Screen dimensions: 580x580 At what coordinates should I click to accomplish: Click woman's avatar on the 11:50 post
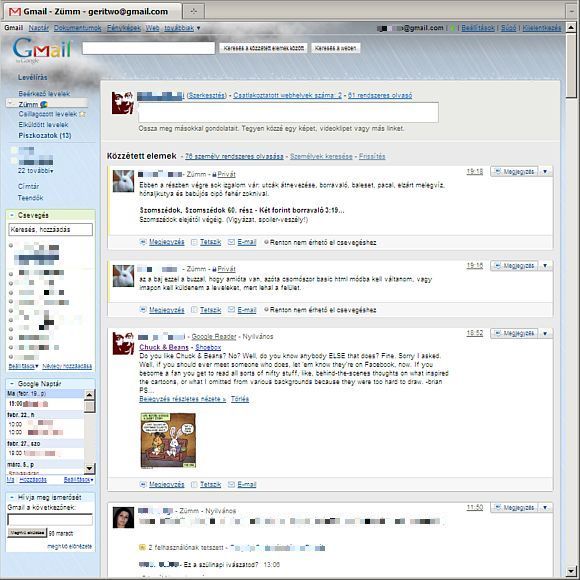click(x=123, y=517)
